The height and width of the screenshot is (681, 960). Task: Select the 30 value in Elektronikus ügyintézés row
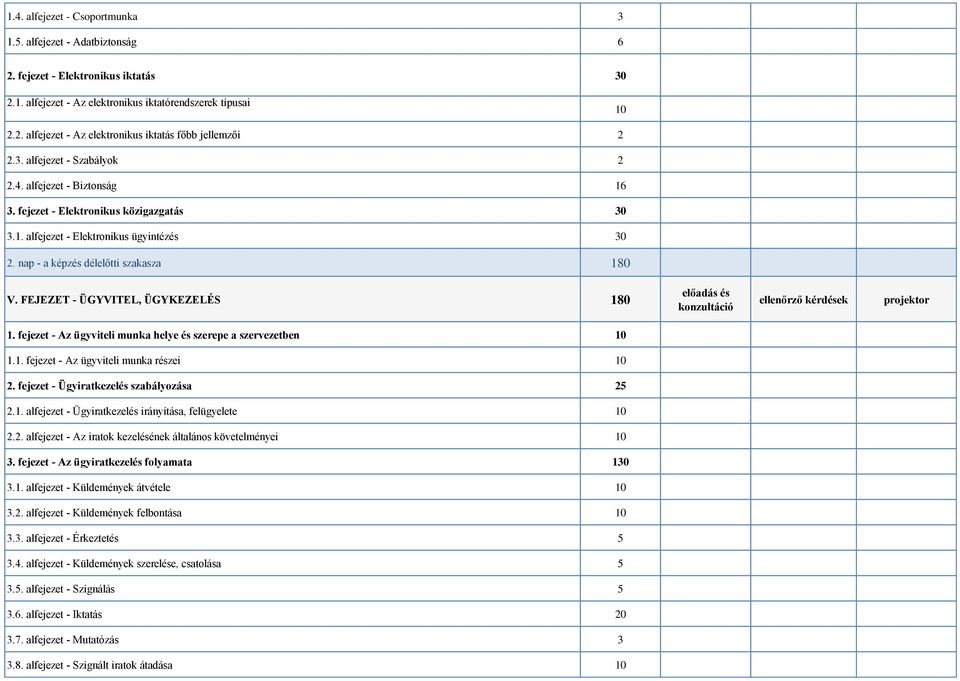620,236
